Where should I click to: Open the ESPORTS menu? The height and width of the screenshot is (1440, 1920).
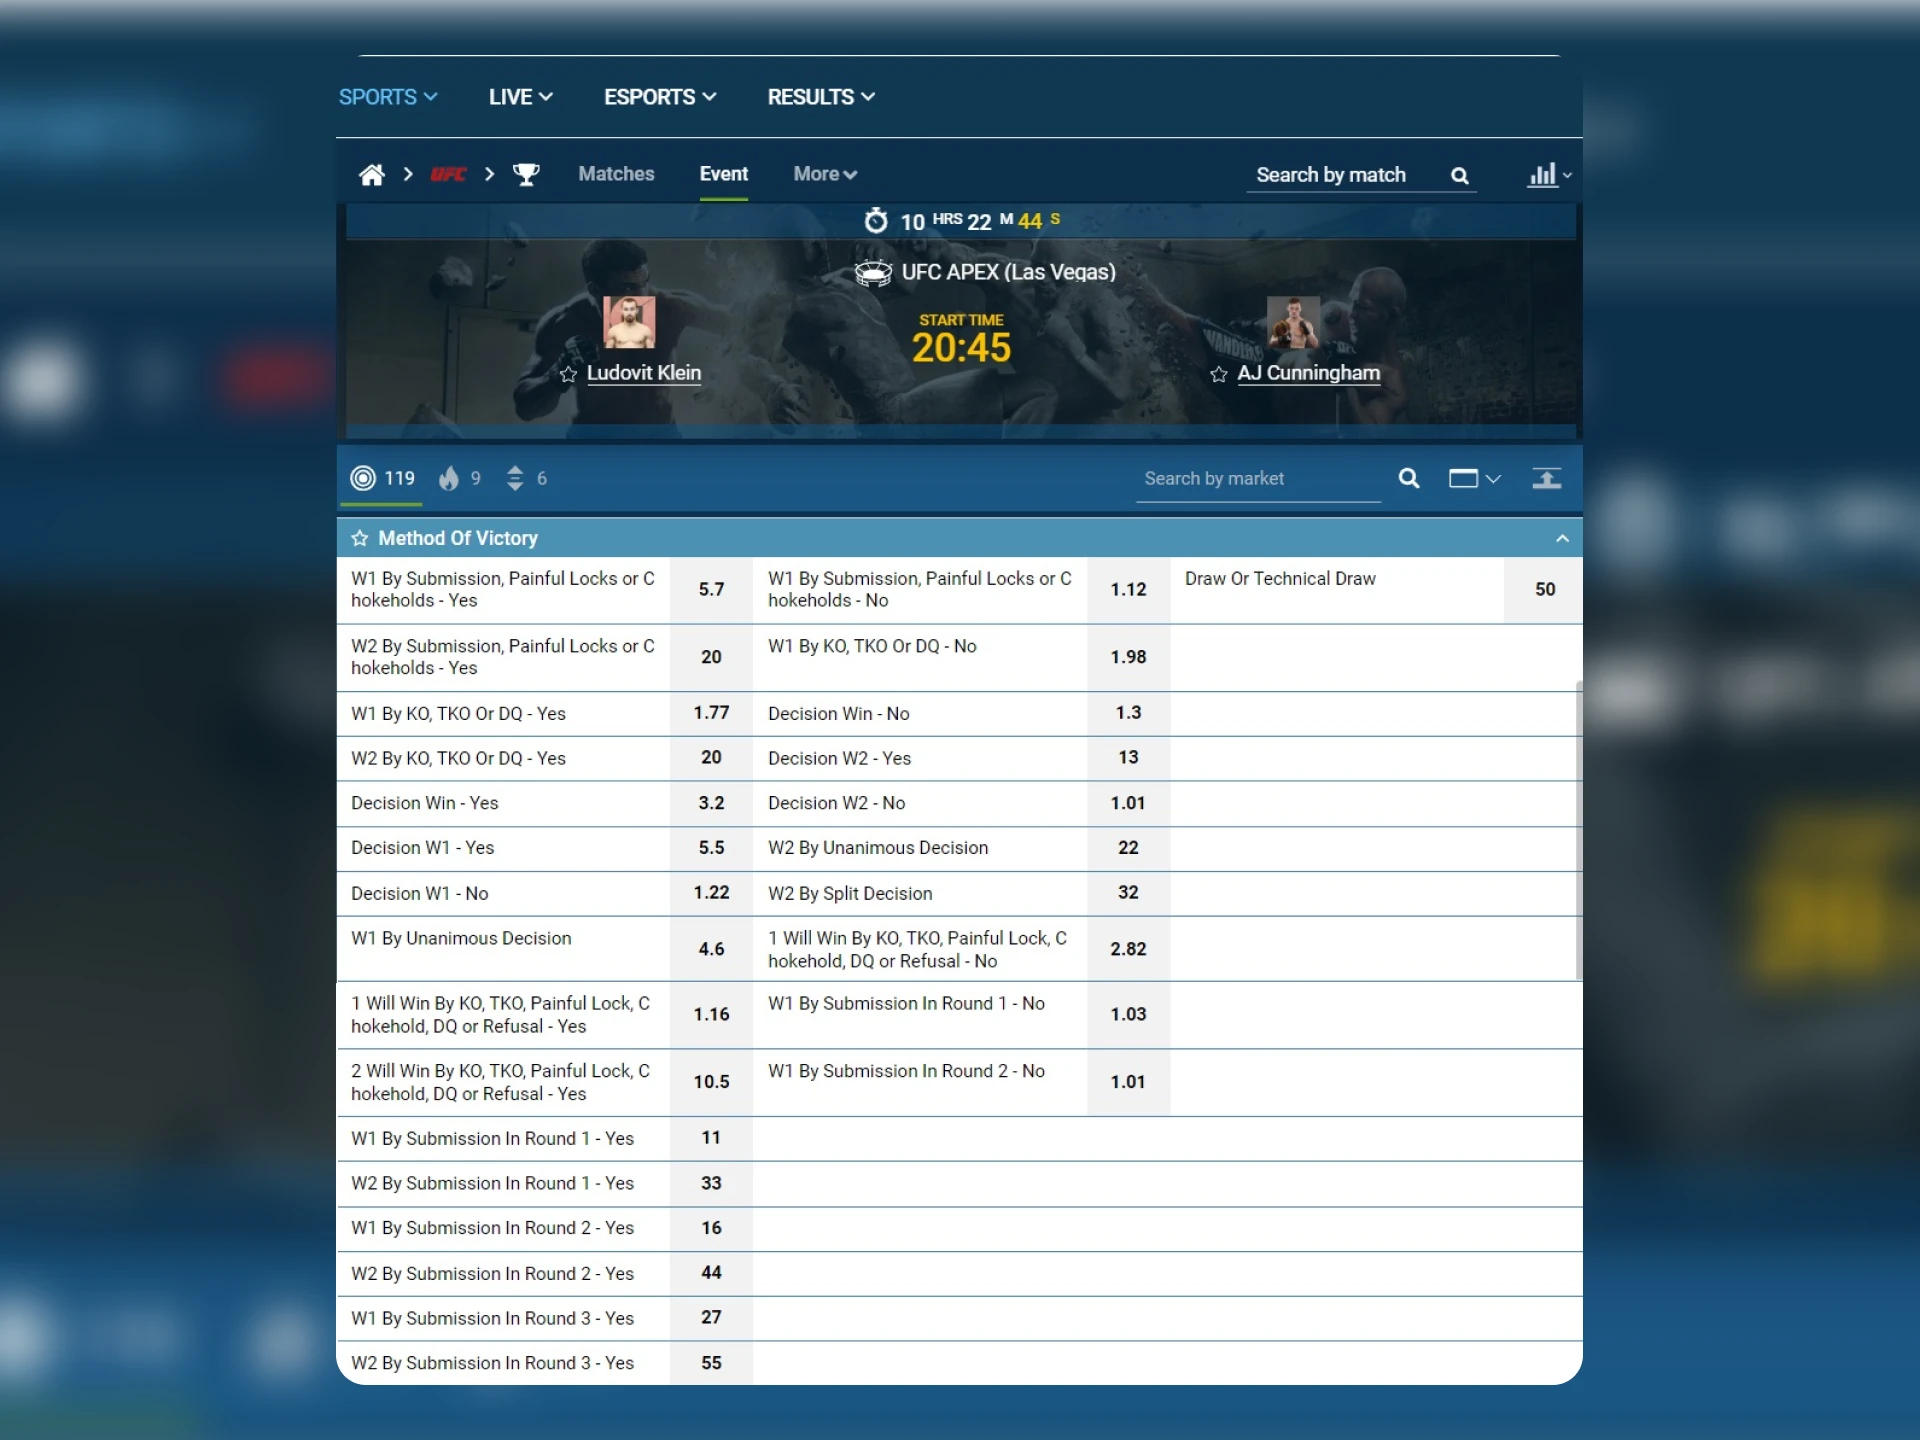659,97
